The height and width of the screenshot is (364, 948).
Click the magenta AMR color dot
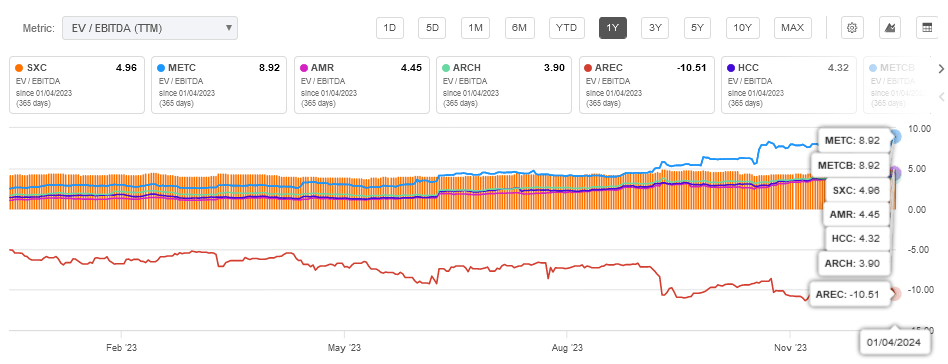[x=305, y=68]
